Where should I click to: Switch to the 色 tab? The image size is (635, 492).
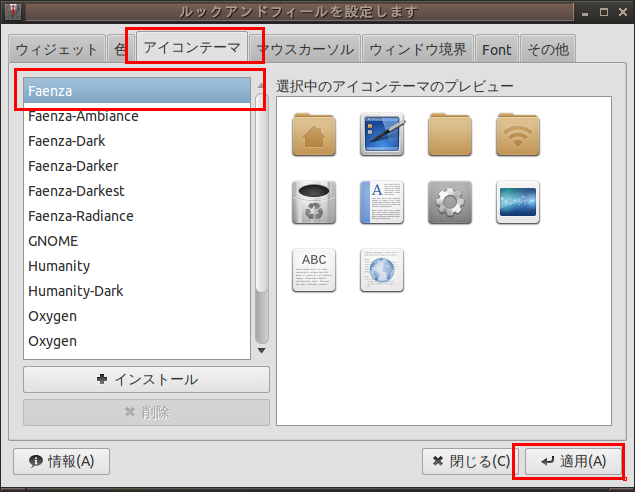[x=120, y=49]
